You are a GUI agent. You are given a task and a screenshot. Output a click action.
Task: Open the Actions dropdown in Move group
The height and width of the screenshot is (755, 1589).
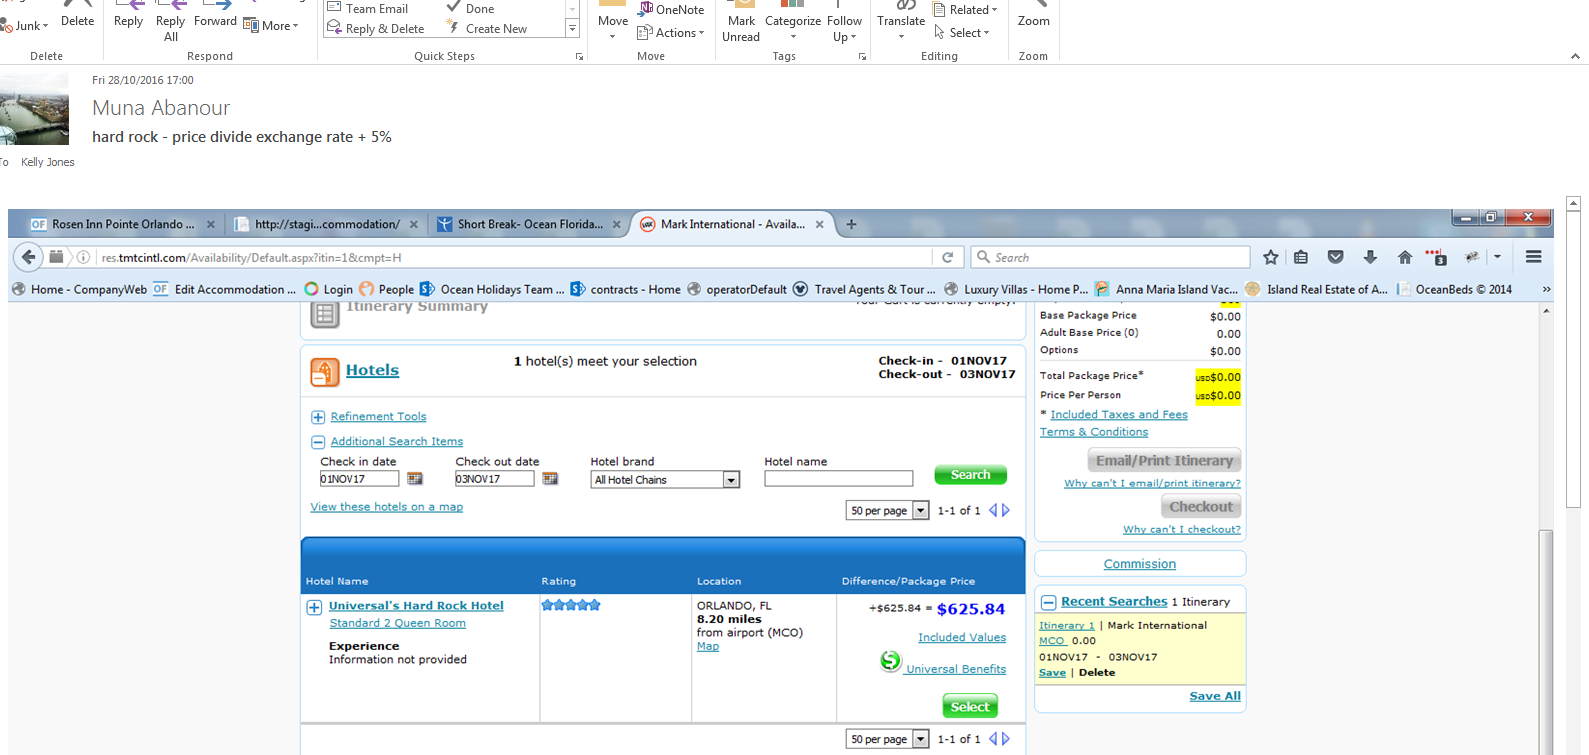click(671, 33)
